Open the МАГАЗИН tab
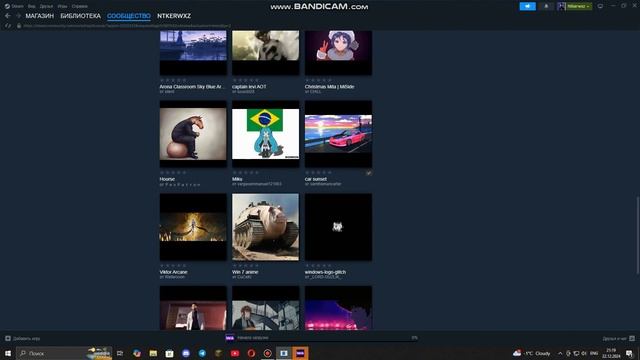640x360 pixels. 40,16
